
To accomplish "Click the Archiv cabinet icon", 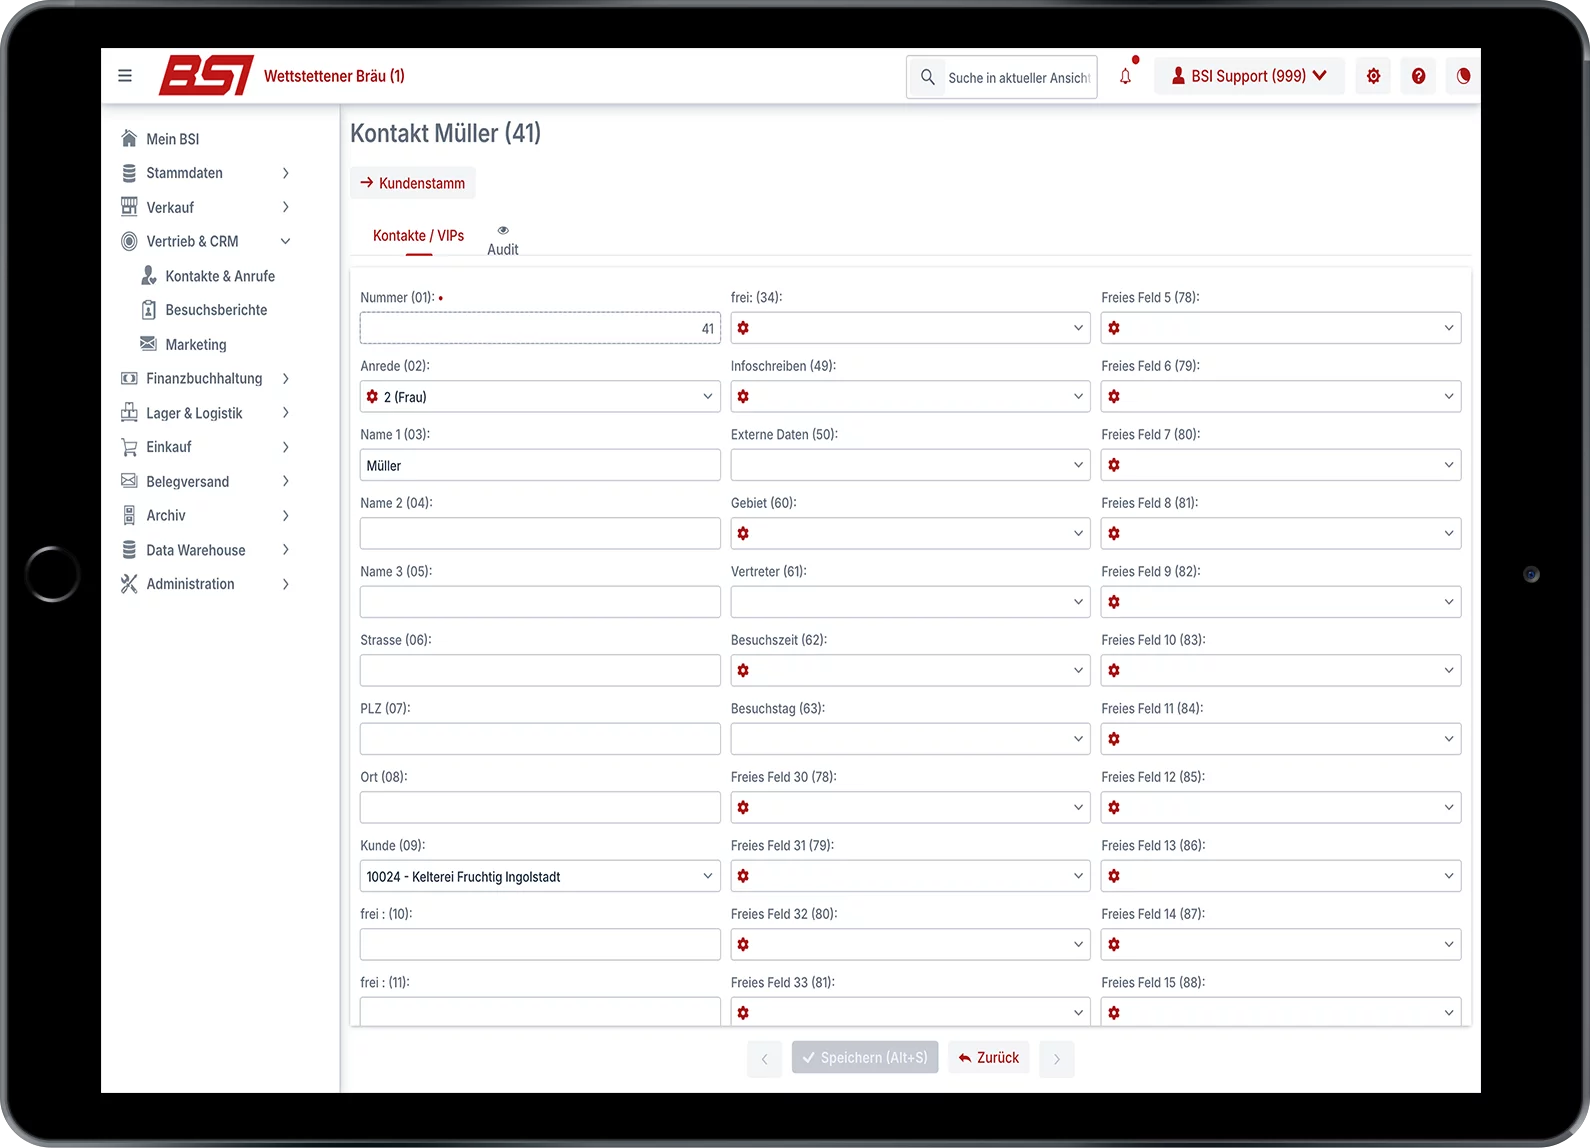I will (129, 515).
